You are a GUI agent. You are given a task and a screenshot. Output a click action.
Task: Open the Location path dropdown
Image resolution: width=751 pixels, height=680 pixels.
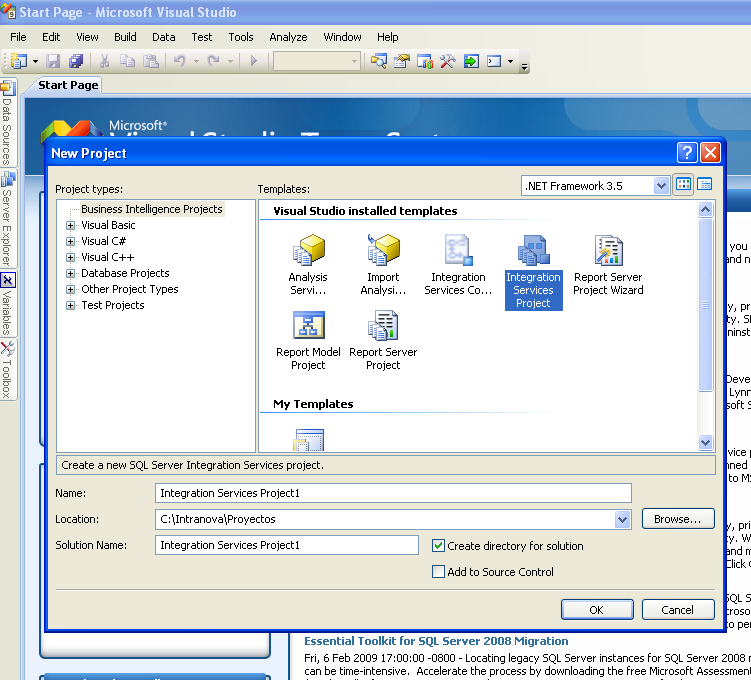pyautogui.click(x=623, y=519)
